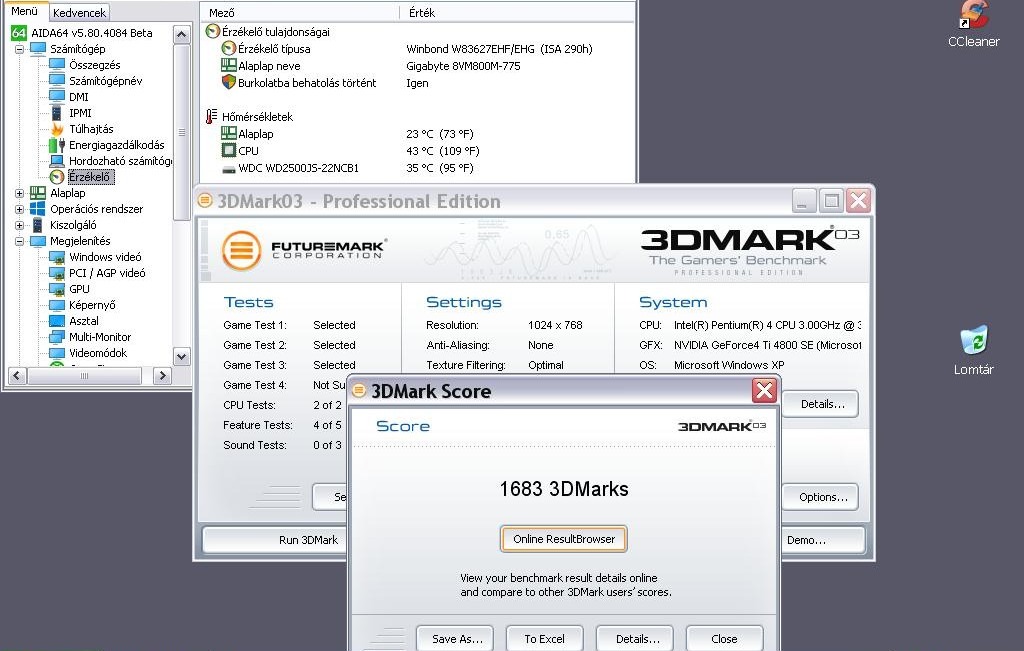Click the tree horizontal scrollbar thumb
1024x651 pixels.
pos(84,375)
